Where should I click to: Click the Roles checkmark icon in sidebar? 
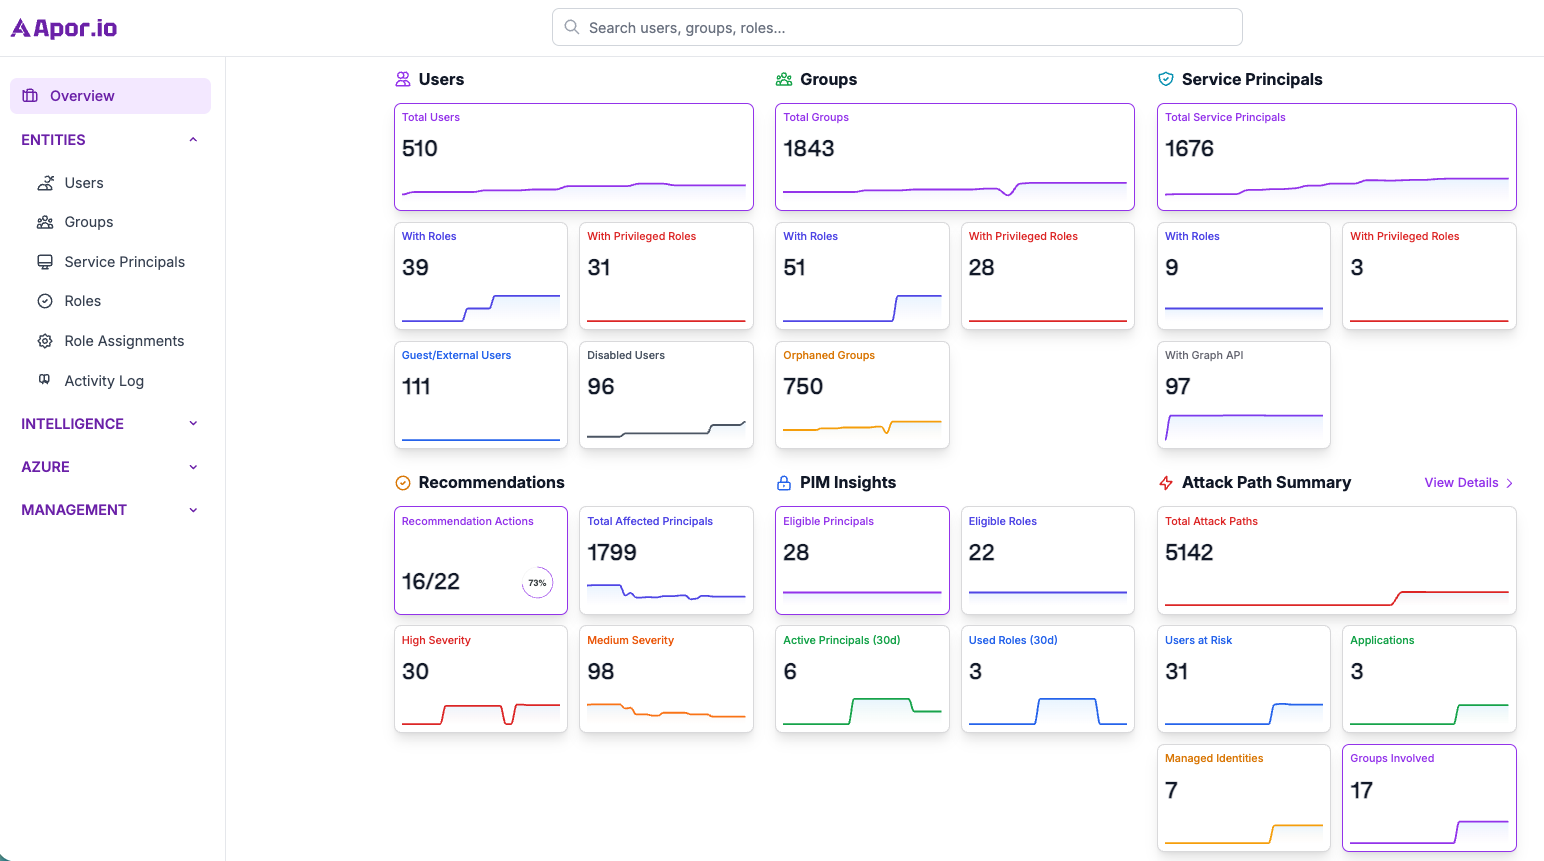[44, 300]
